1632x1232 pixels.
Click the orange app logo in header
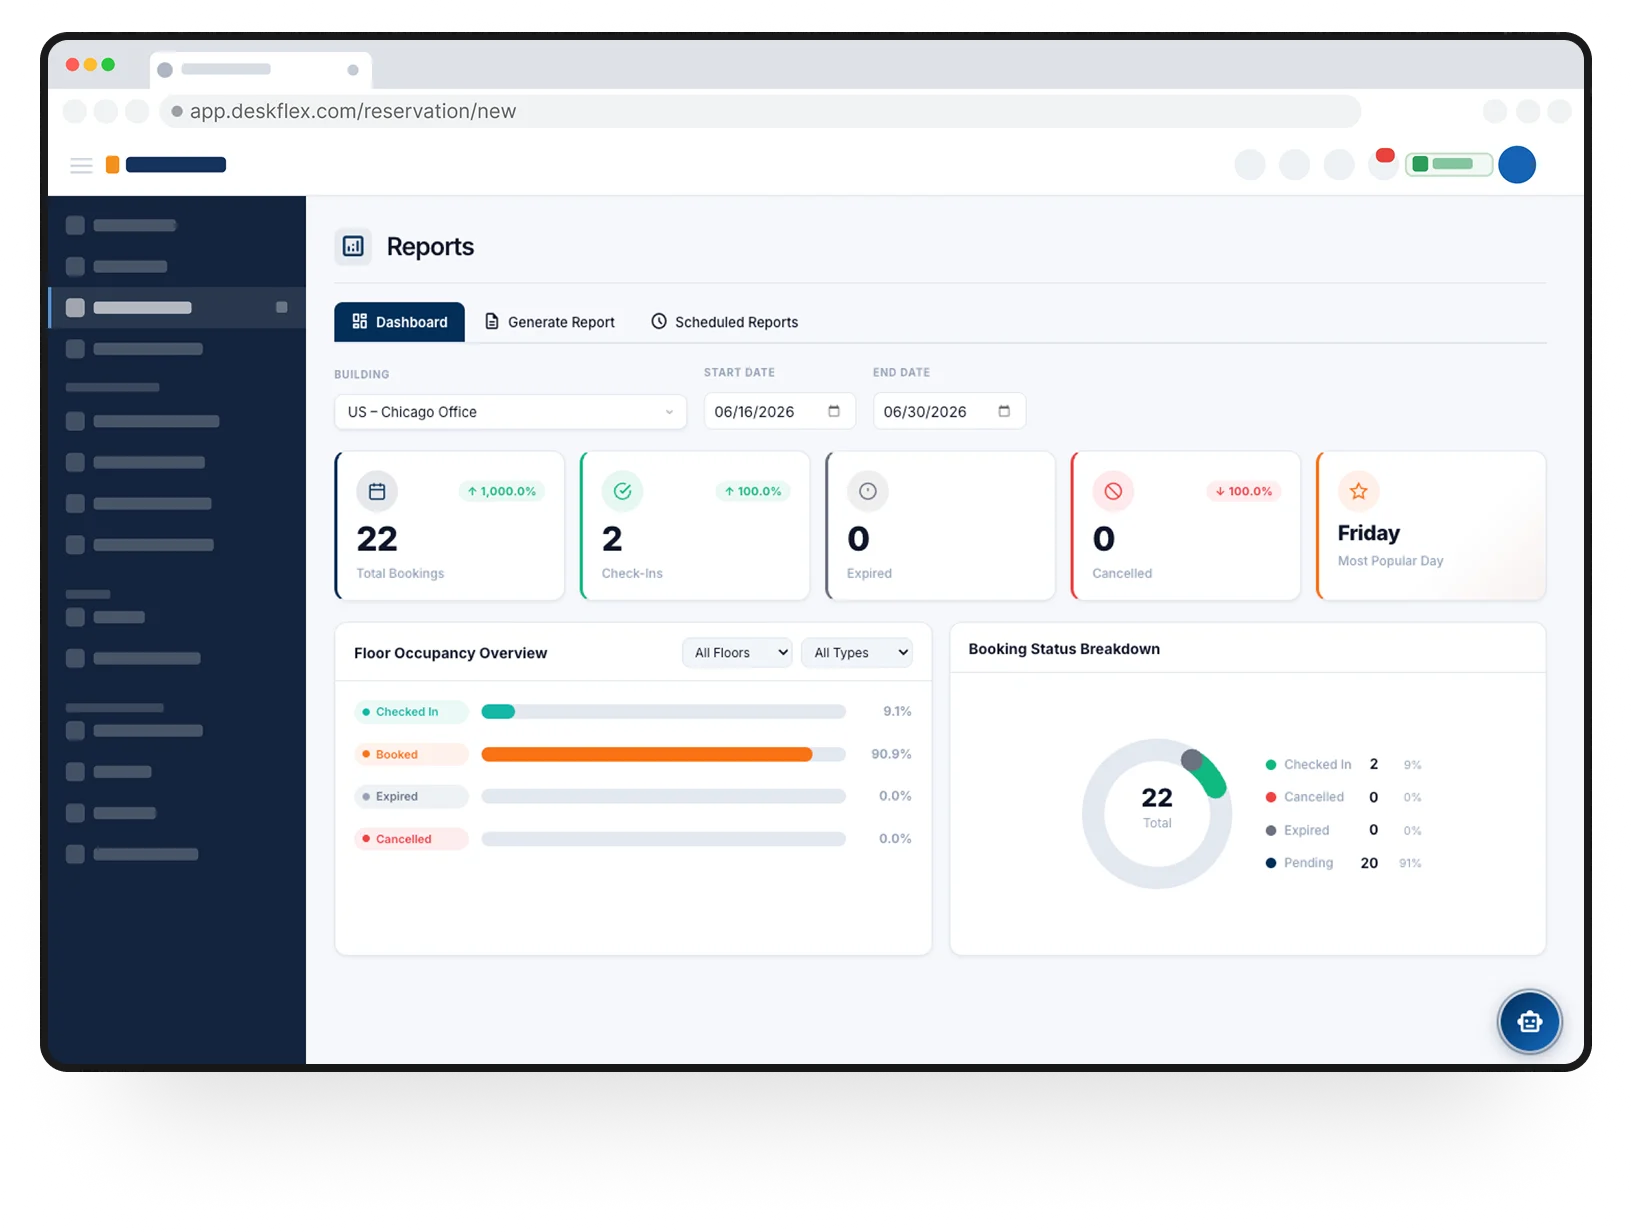coord(113,165)
